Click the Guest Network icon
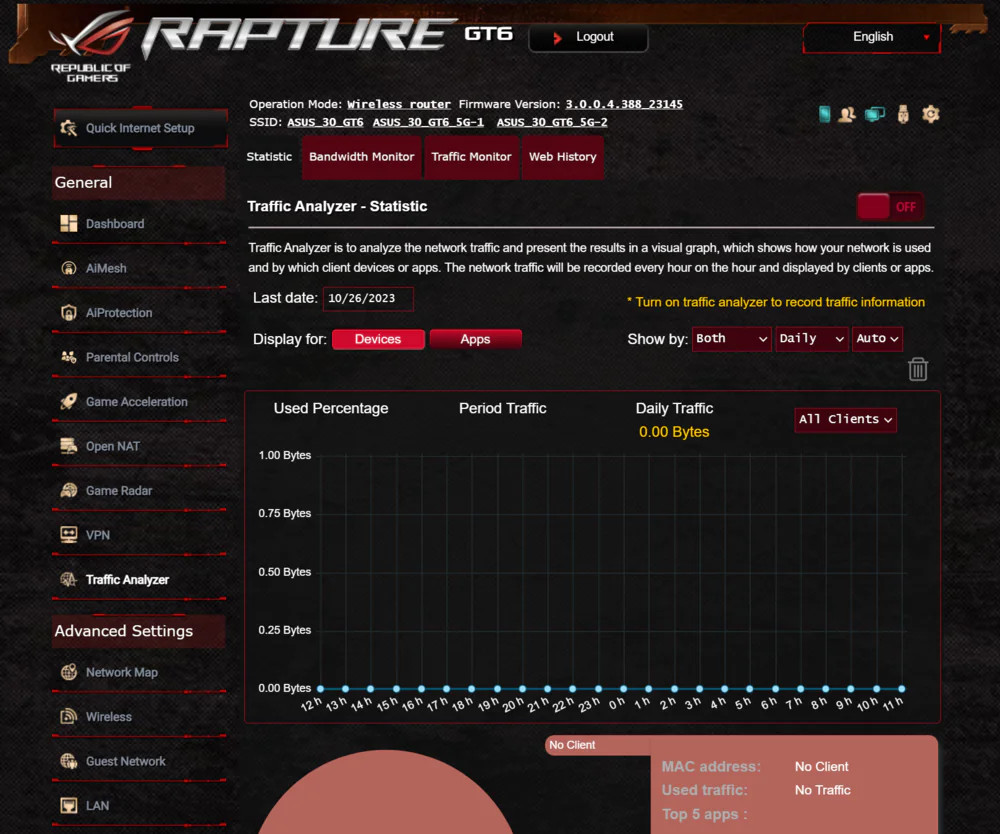1000x834 pixels. (x=69, y=761)
